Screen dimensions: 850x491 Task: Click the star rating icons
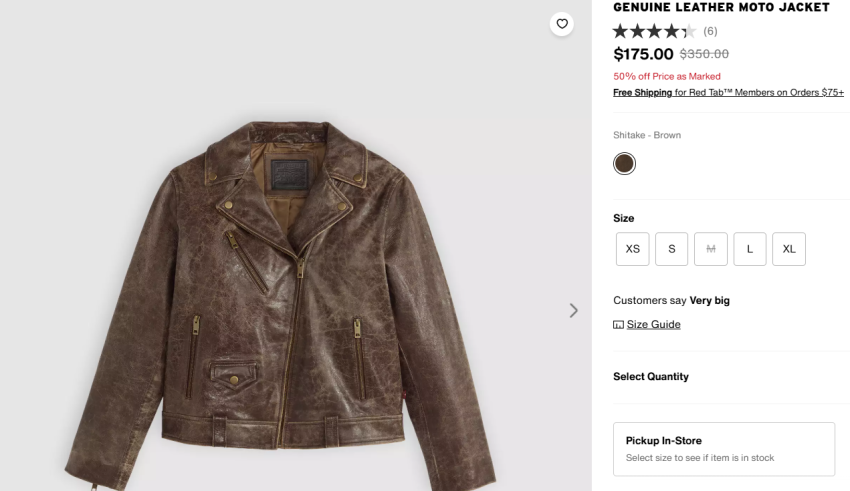tap(654, 31)
